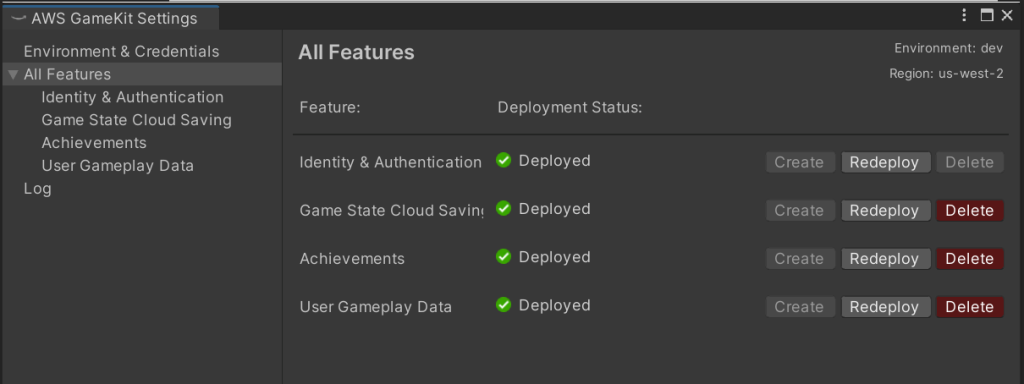Open Identity & Authentication settings page
This screenshot has height=384, width=1024.
point(133,97)
